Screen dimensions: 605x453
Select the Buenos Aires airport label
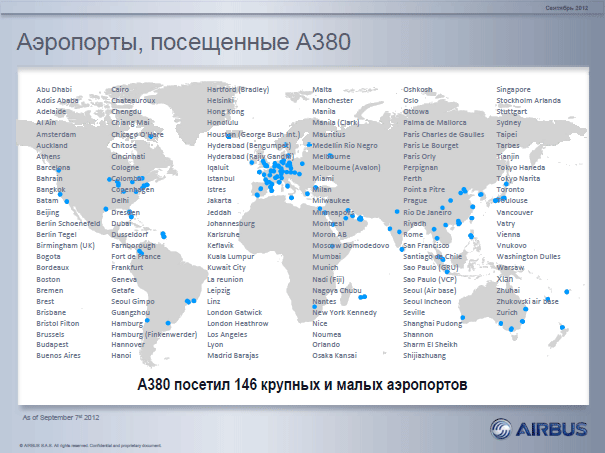click(58, 354)
